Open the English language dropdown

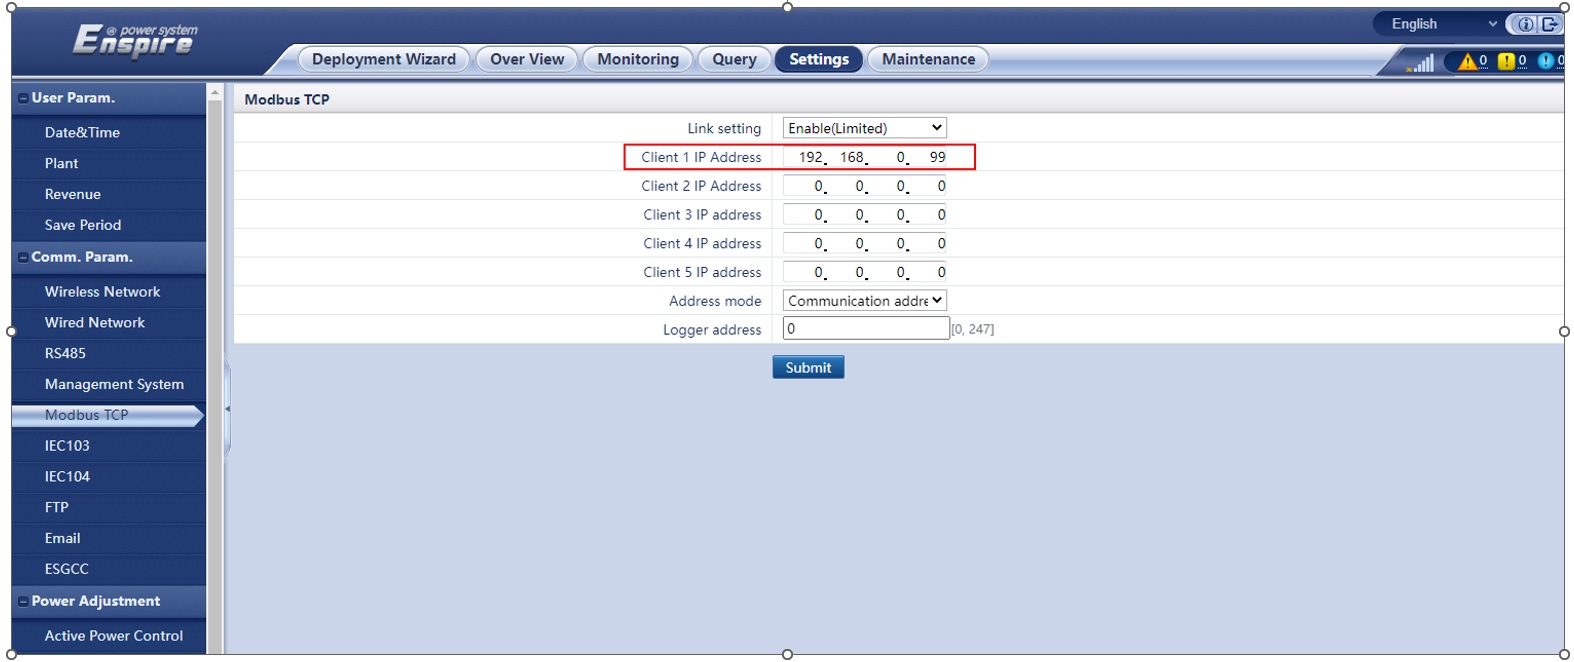(1443, 24)
